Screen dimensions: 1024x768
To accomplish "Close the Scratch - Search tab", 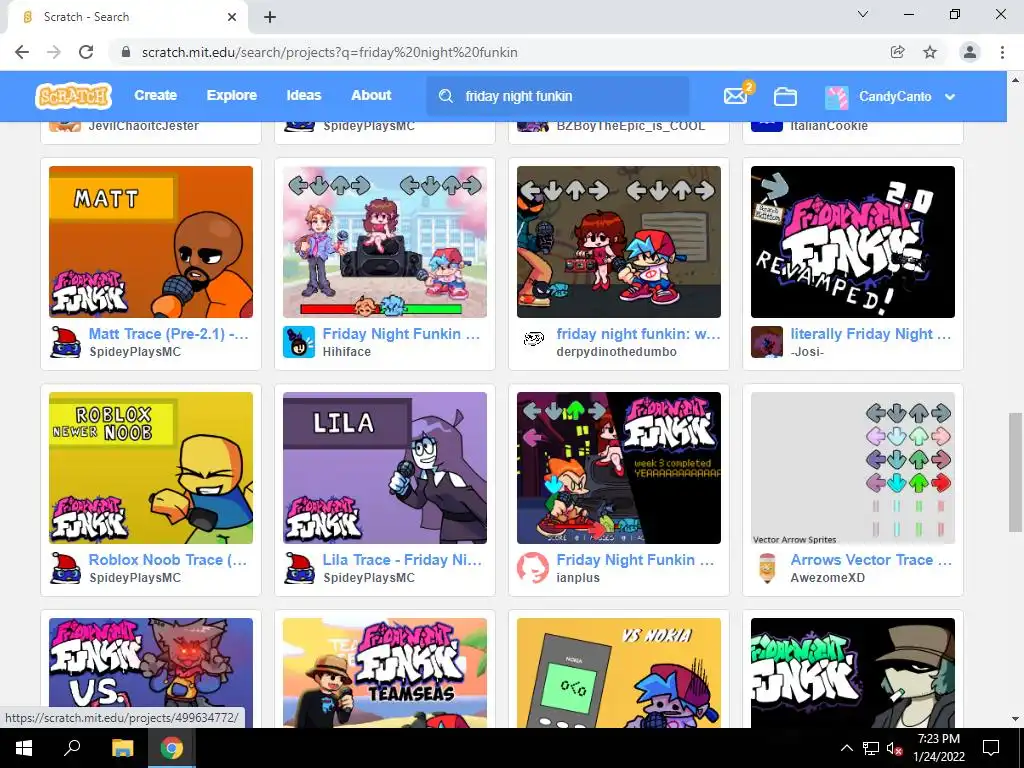I will coord(232,17).
